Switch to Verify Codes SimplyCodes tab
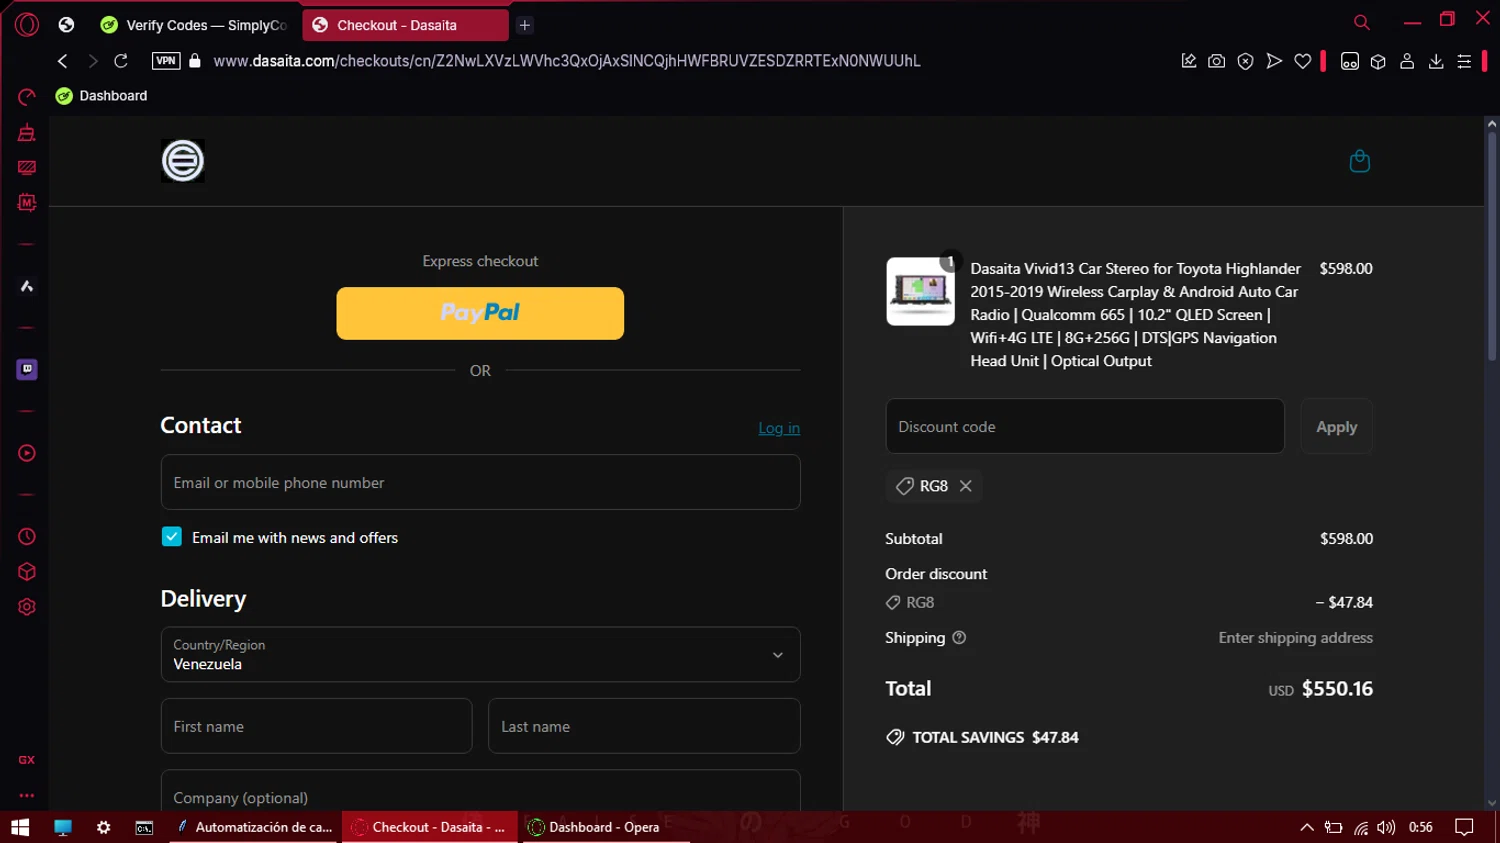 194,25
